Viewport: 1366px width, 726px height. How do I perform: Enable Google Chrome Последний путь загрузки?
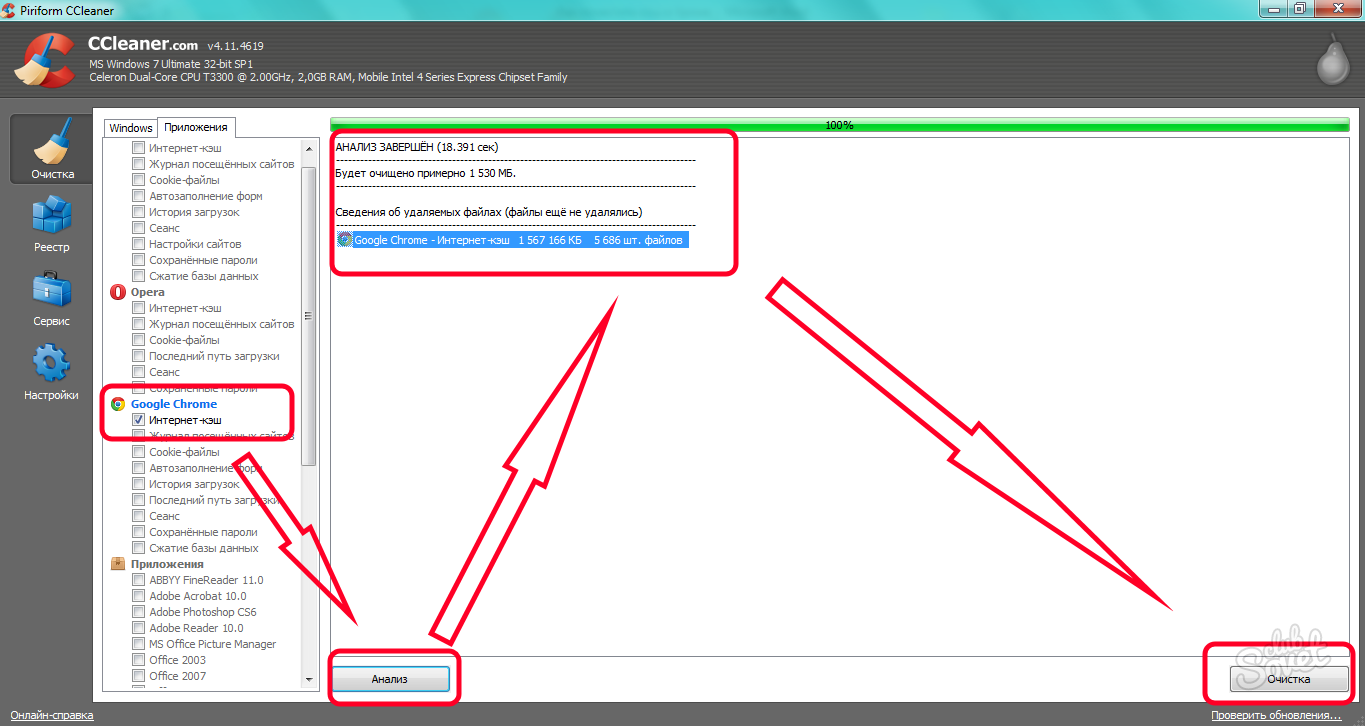pyautogui.click(x=139, y=500)
